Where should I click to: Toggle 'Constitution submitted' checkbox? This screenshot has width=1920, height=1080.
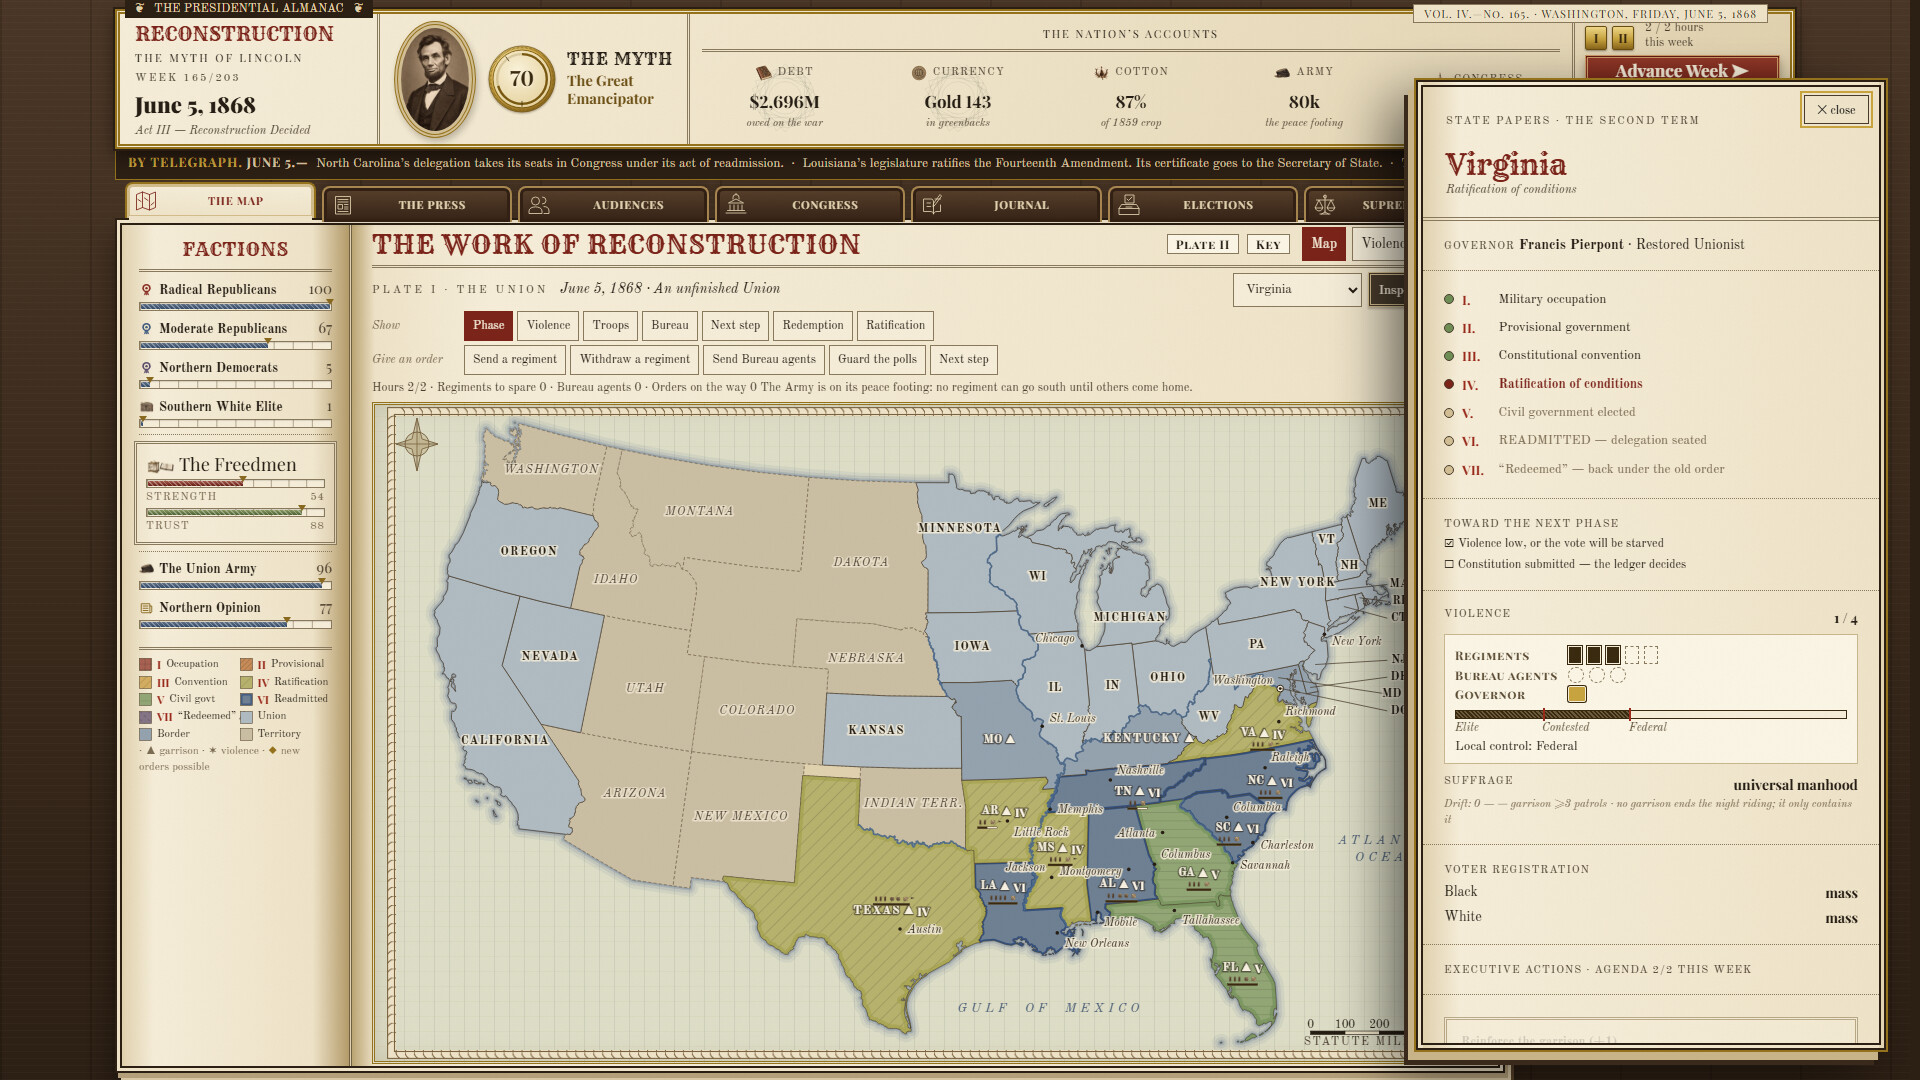[x=1449, y=564]
